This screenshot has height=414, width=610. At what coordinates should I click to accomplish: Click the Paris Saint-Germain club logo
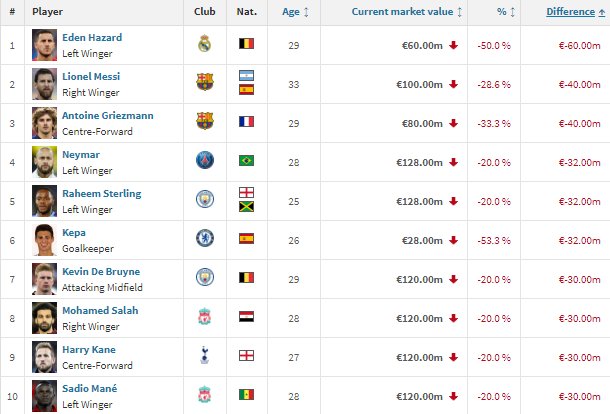tap(205, 160)
